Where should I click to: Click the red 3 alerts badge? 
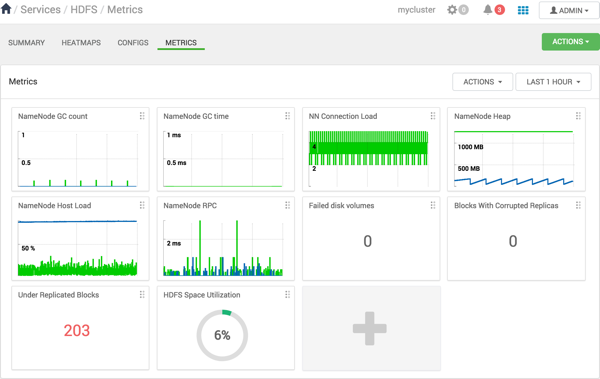[499, 10]
